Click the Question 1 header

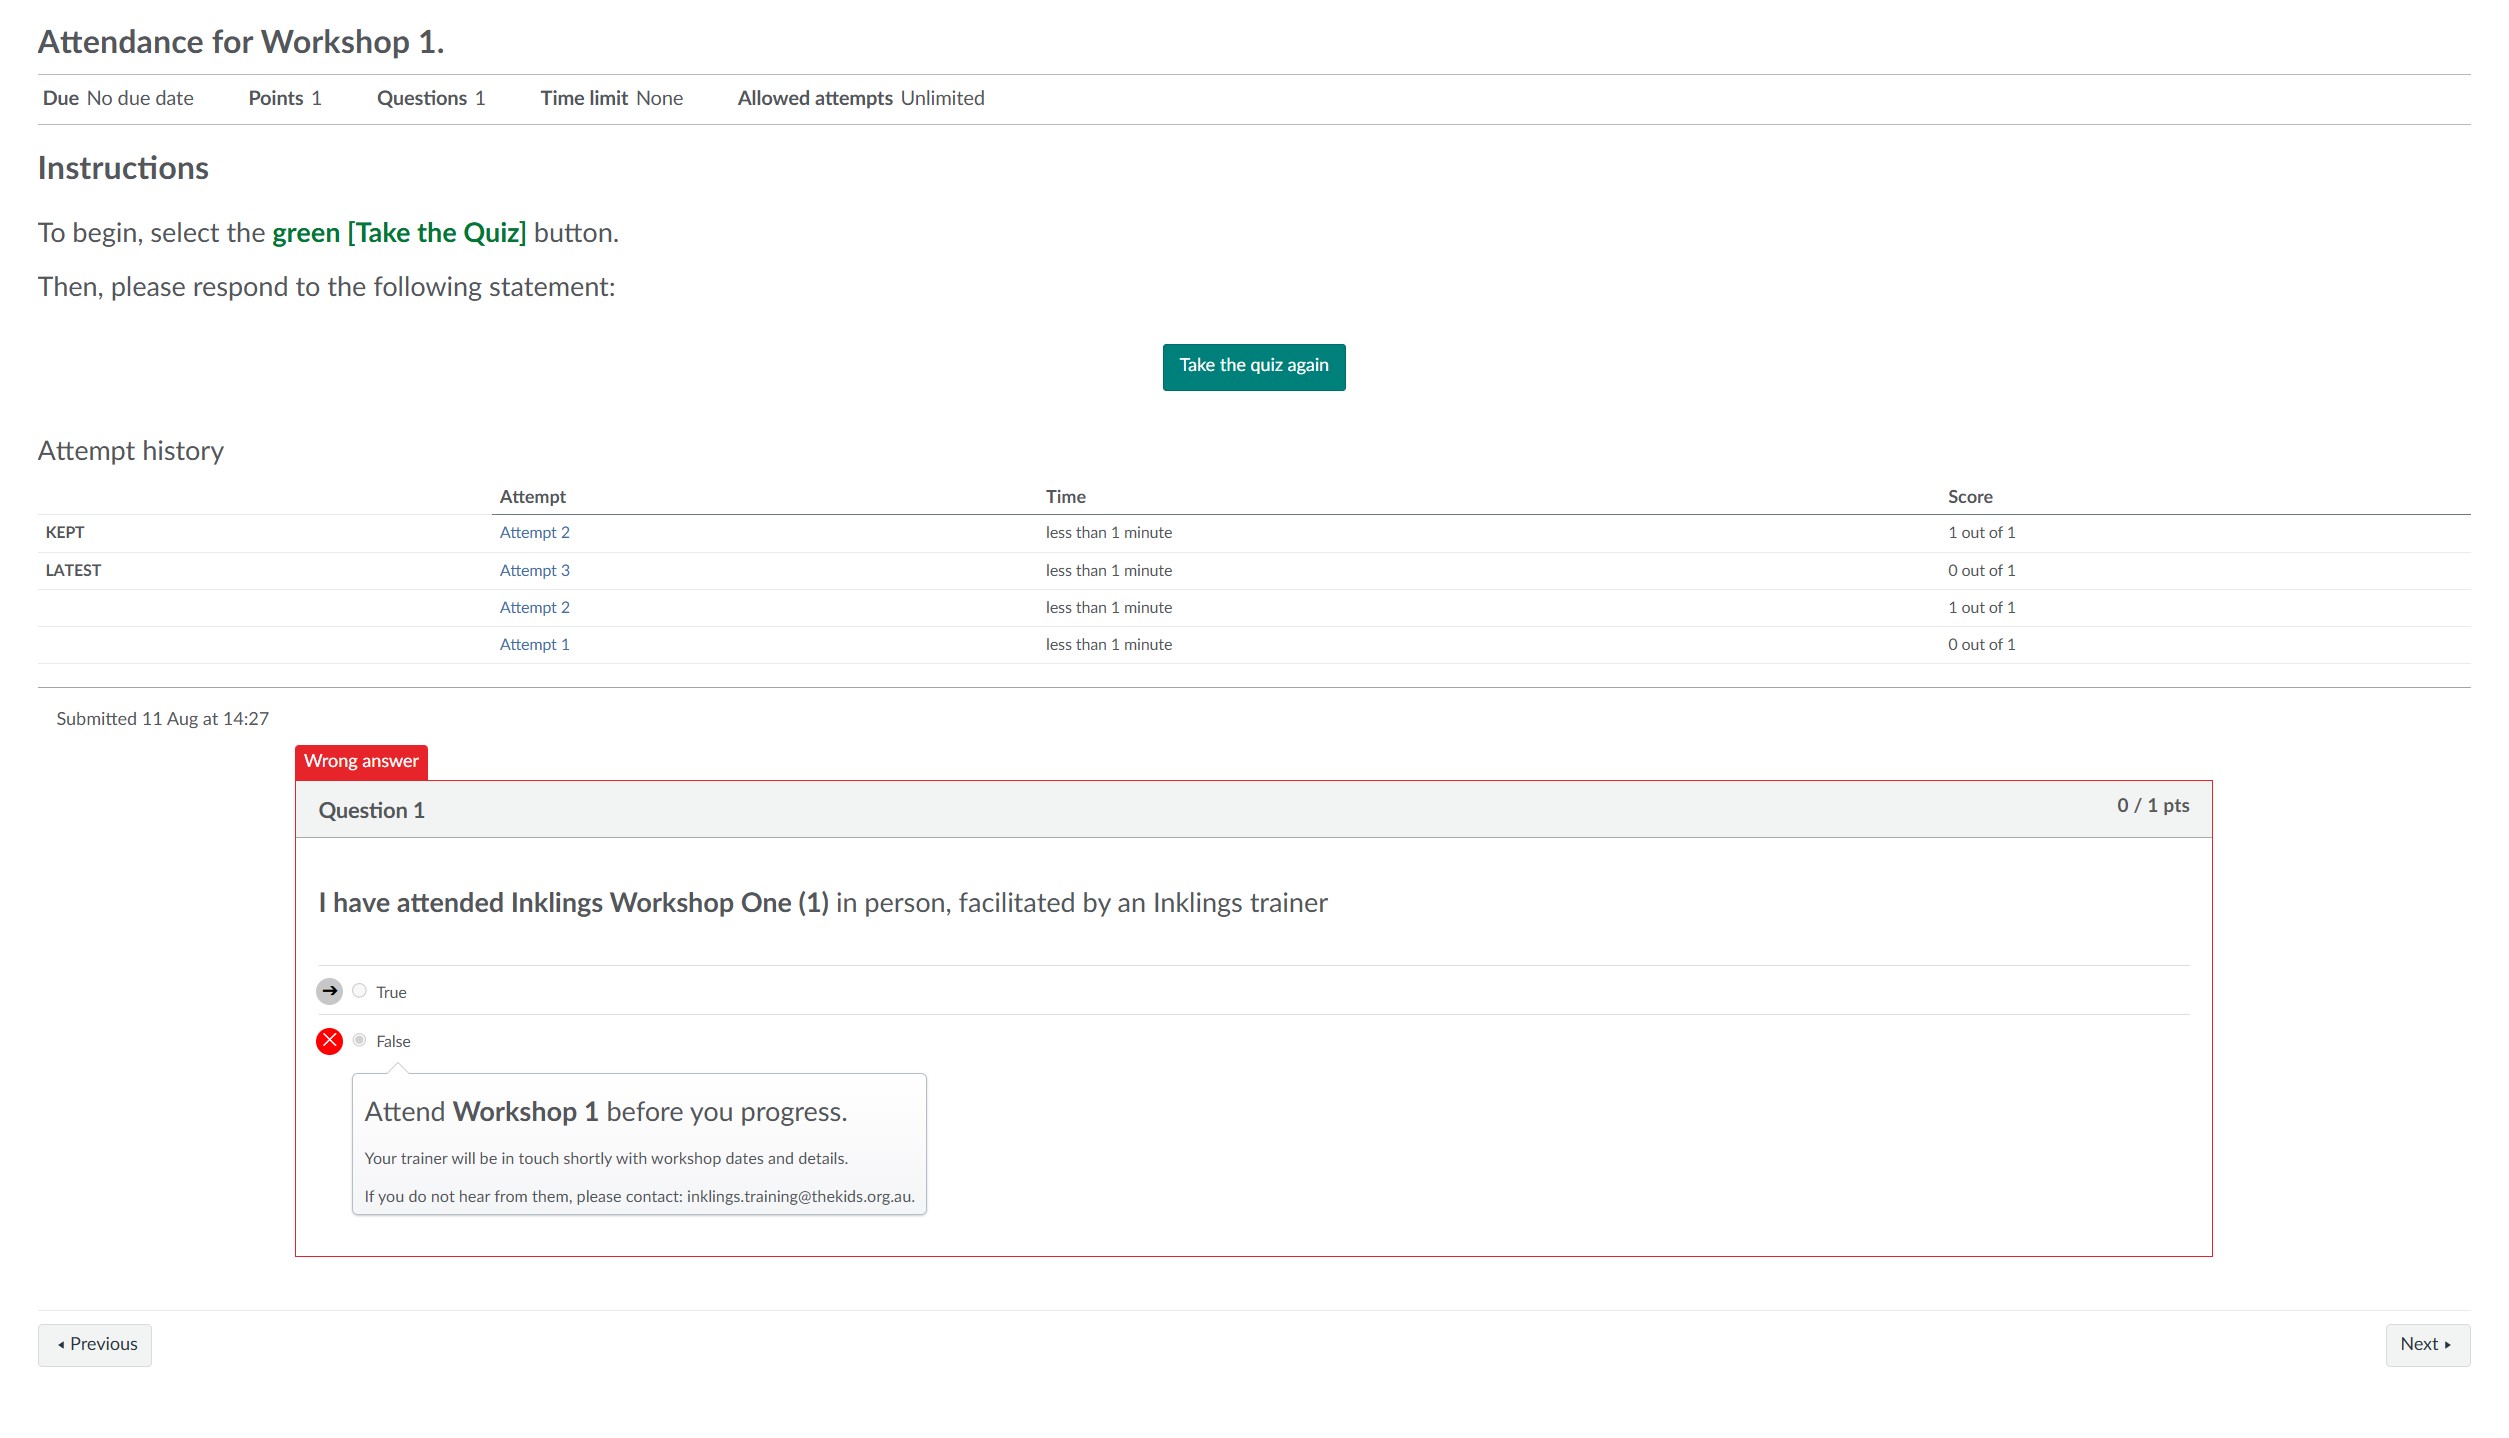click(x=371, y=811)
